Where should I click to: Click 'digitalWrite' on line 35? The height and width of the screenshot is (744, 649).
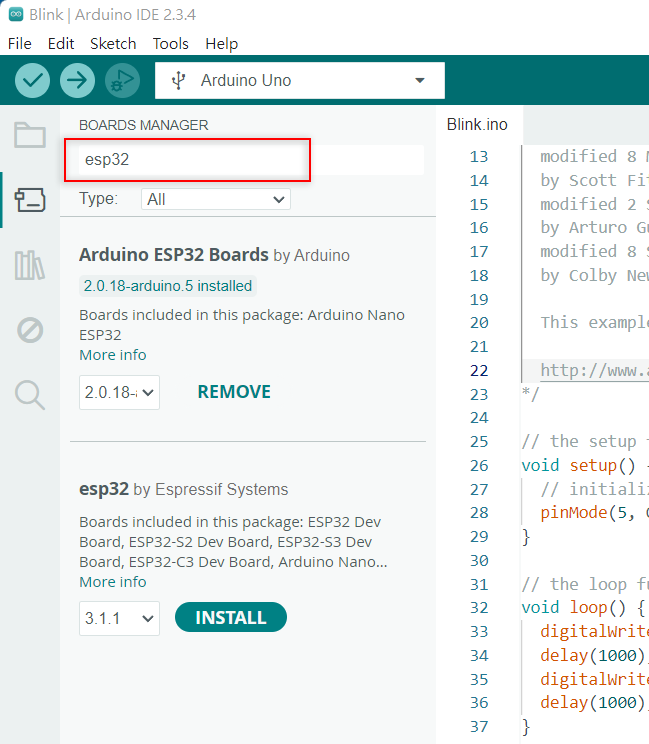pyautogui.click(x=594, y=679)
